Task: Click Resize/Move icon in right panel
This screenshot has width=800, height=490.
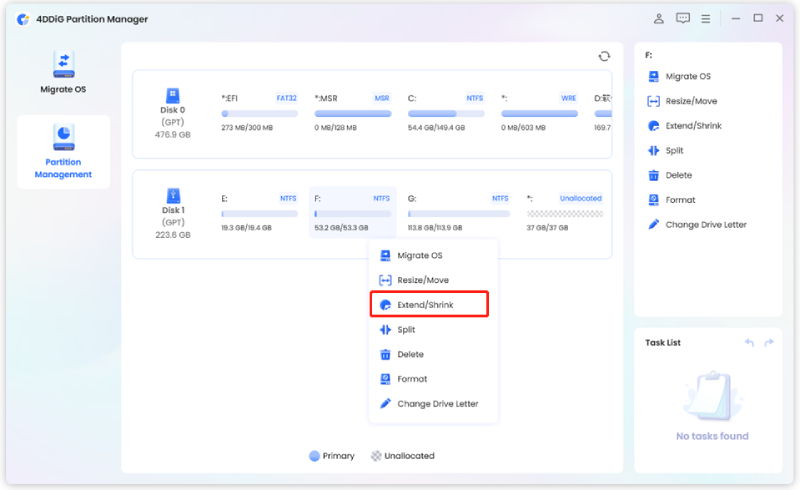Action: pyautogui.click(x=654, y=101)
